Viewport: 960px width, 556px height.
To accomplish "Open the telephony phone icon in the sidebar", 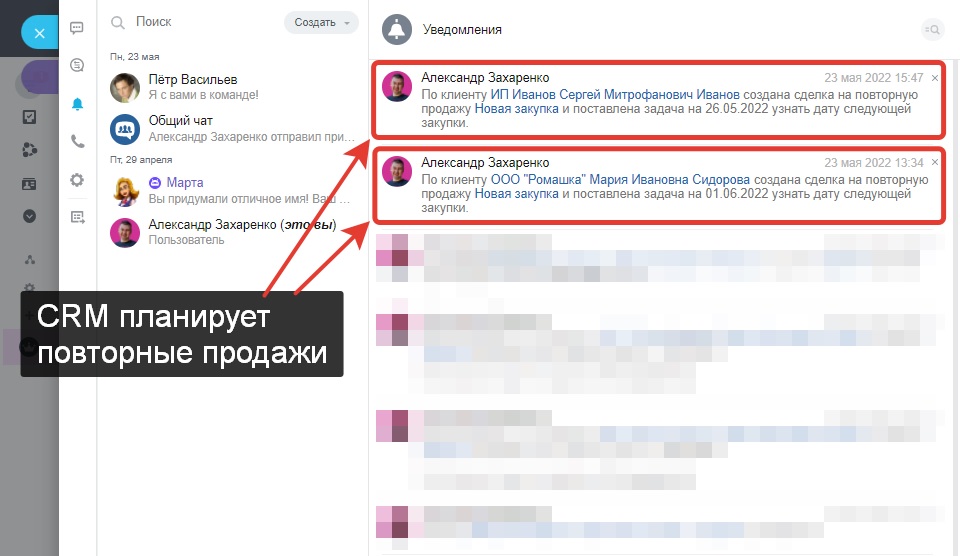I will 77,141.
